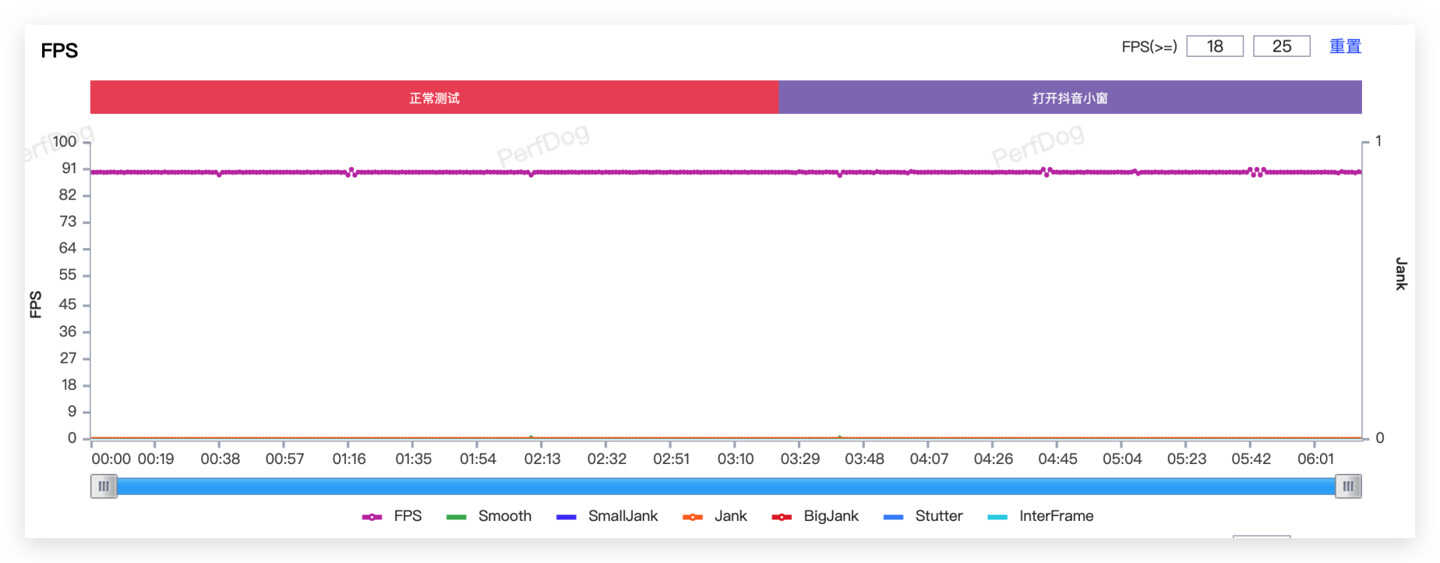The height and width of the screenshot is (563, 1440).
Task: Click the blue Stutter legend icon
Action: pyautogui.click(x=894, y=517)
